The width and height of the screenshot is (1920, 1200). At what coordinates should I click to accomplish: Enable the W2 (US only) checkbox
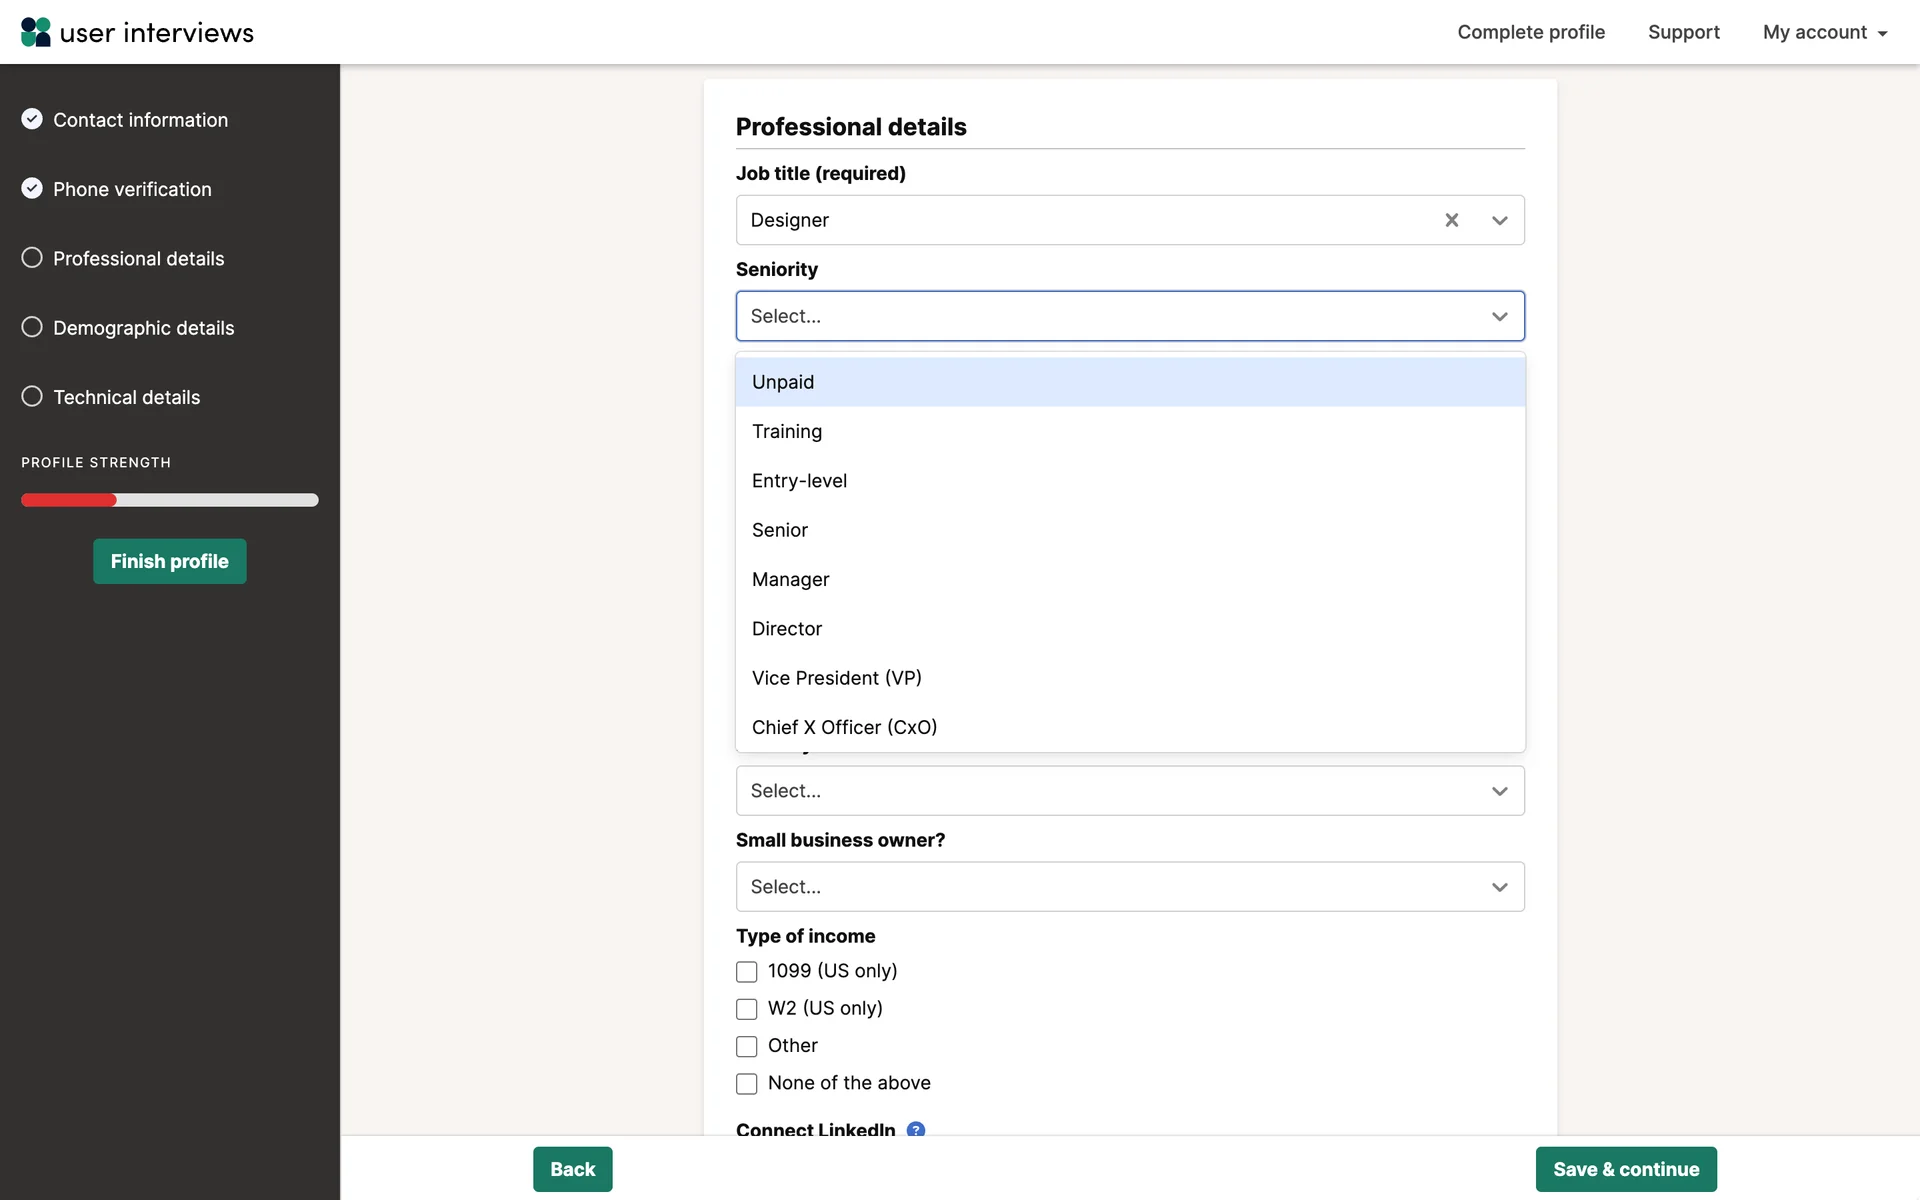tap(746, 1009)
